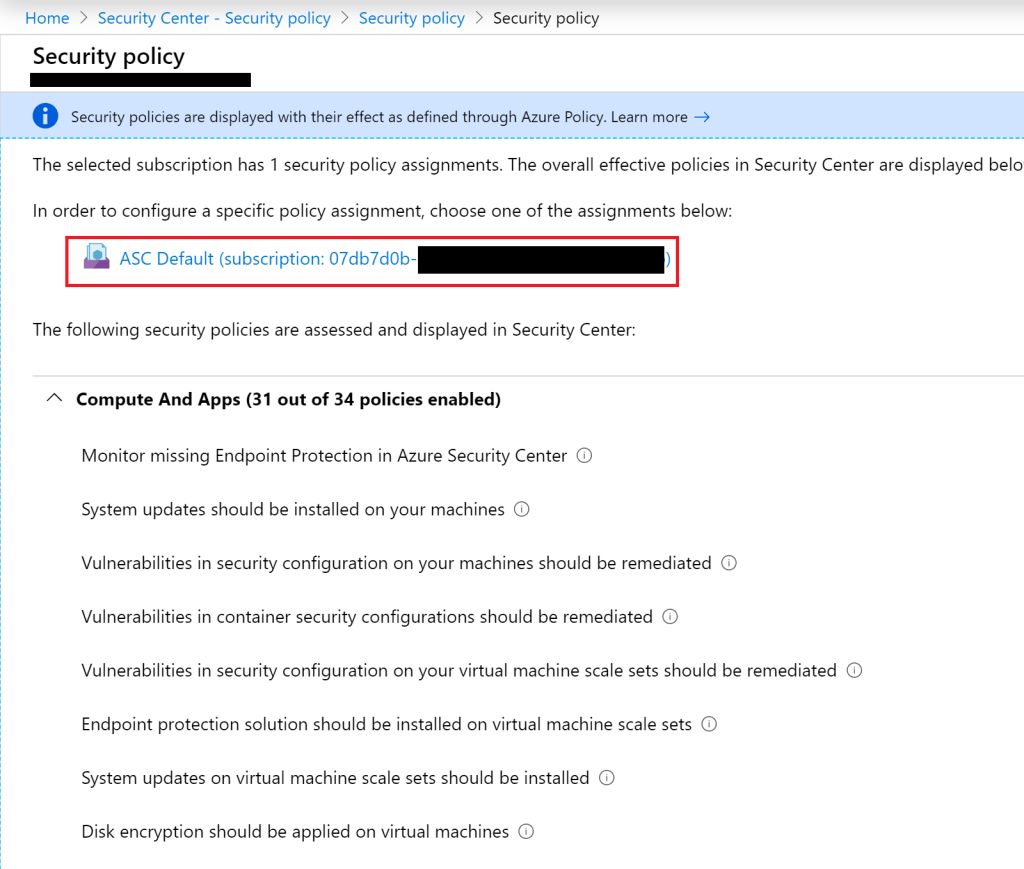Screen dimensions: 1024x869
Task: Collapse the Compute And Apps section chevron
Action: point(54,399)
